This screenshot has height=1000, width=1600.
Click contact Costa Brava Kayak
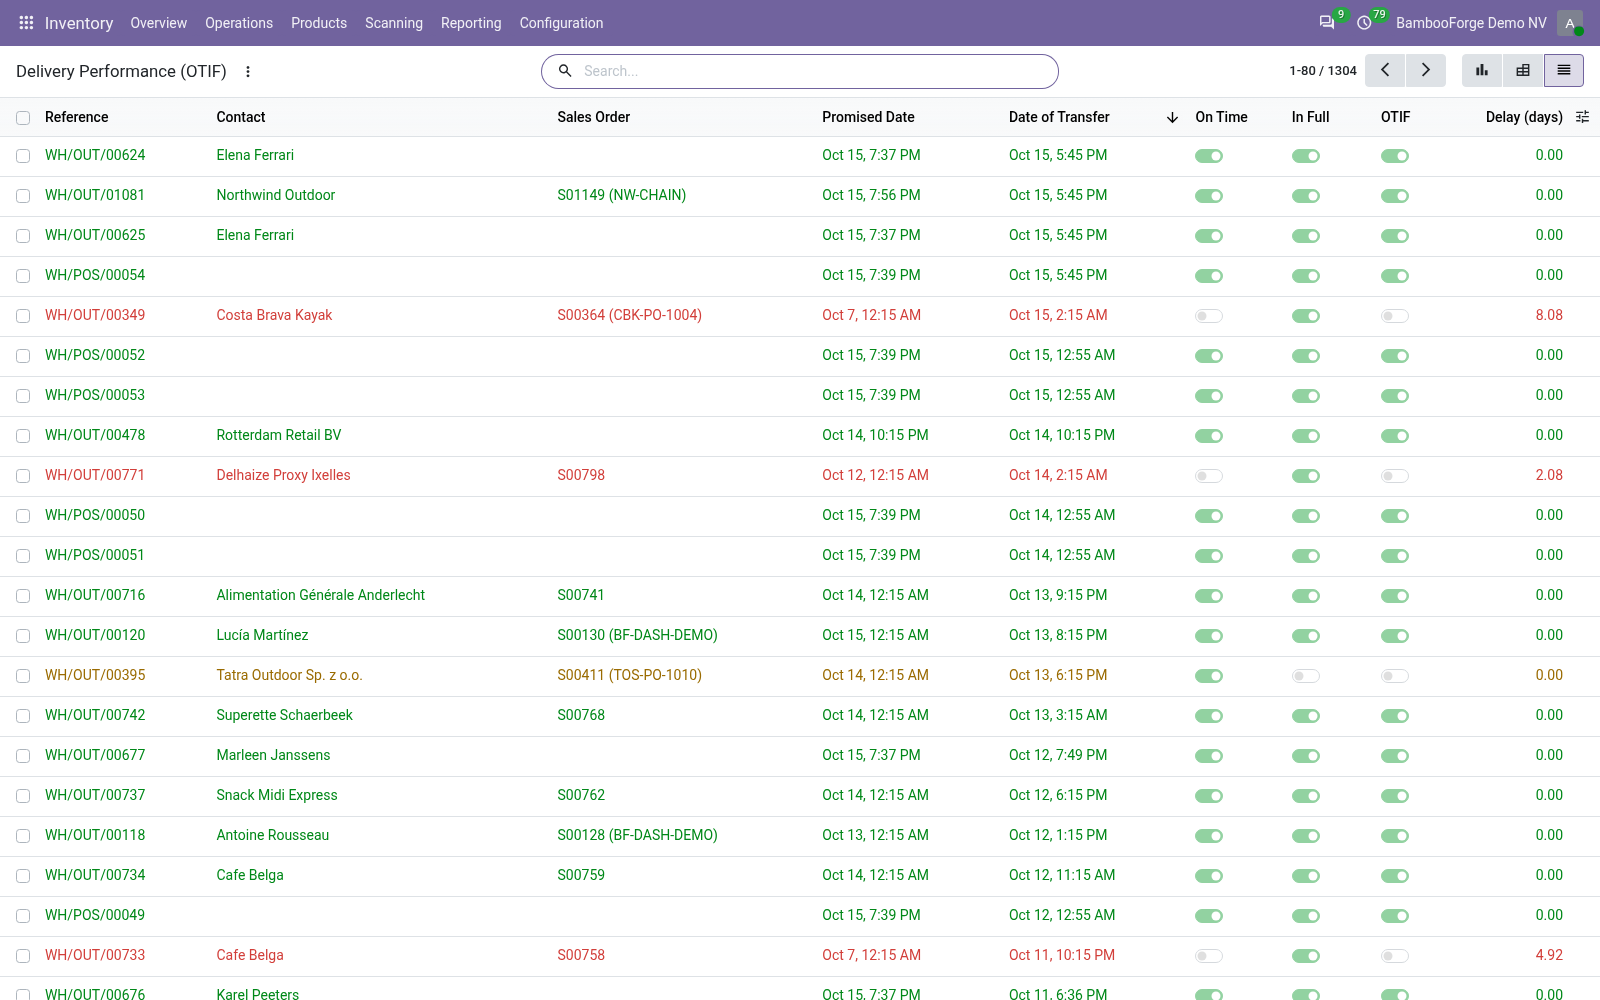pos(274,315)
